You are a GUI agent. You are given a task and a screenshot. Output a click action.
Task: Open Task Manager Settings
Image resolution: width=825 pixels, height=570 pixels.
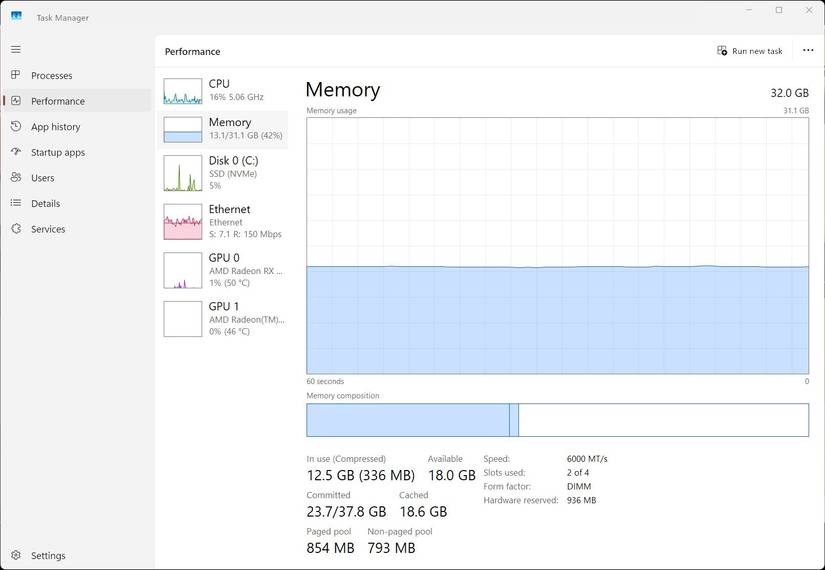[77, 555]
